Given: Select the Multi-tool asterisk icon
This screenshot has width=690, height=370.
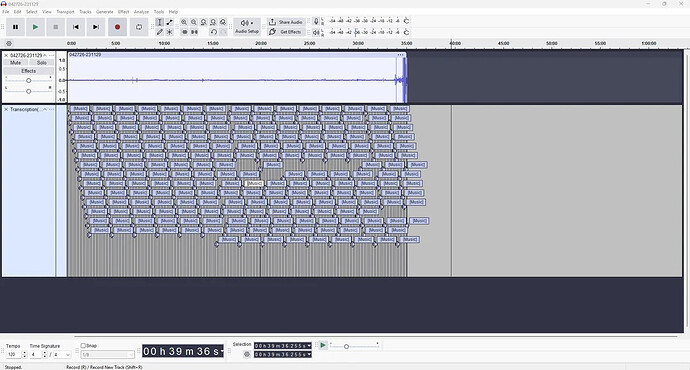Looking at the screenshot, I should pos(169,32).
